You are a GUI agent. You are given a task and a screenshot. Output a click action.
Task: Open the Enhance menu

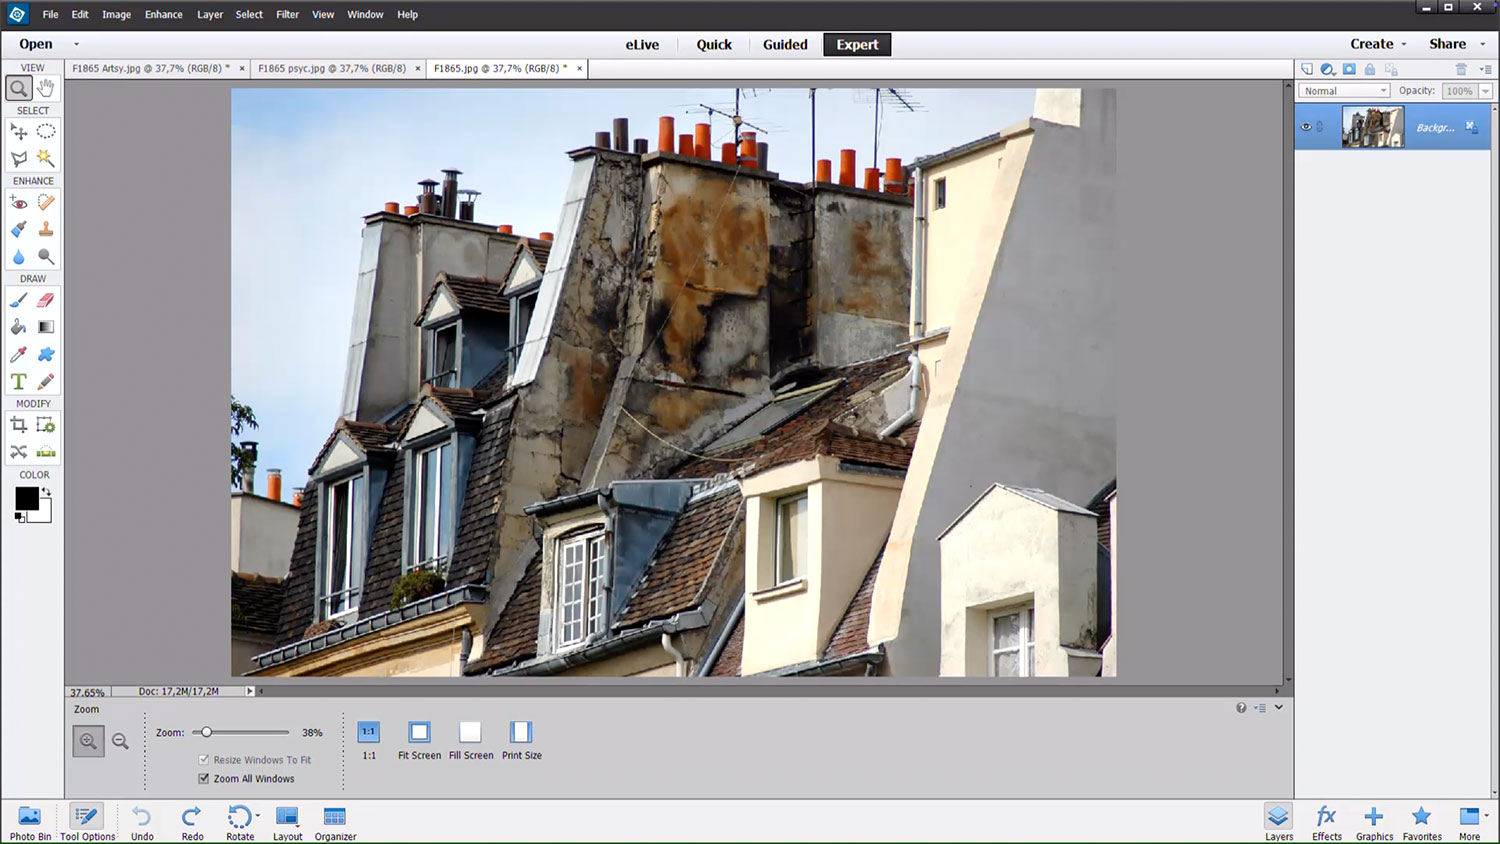click(163, 15)
